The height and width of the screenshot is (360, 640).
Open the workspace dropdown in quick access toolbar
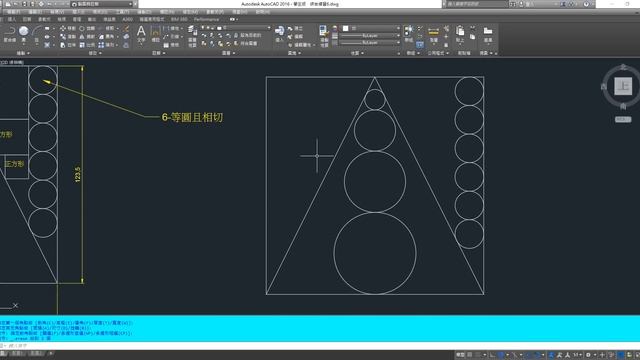pyautogui.click(x=102, y=4)
